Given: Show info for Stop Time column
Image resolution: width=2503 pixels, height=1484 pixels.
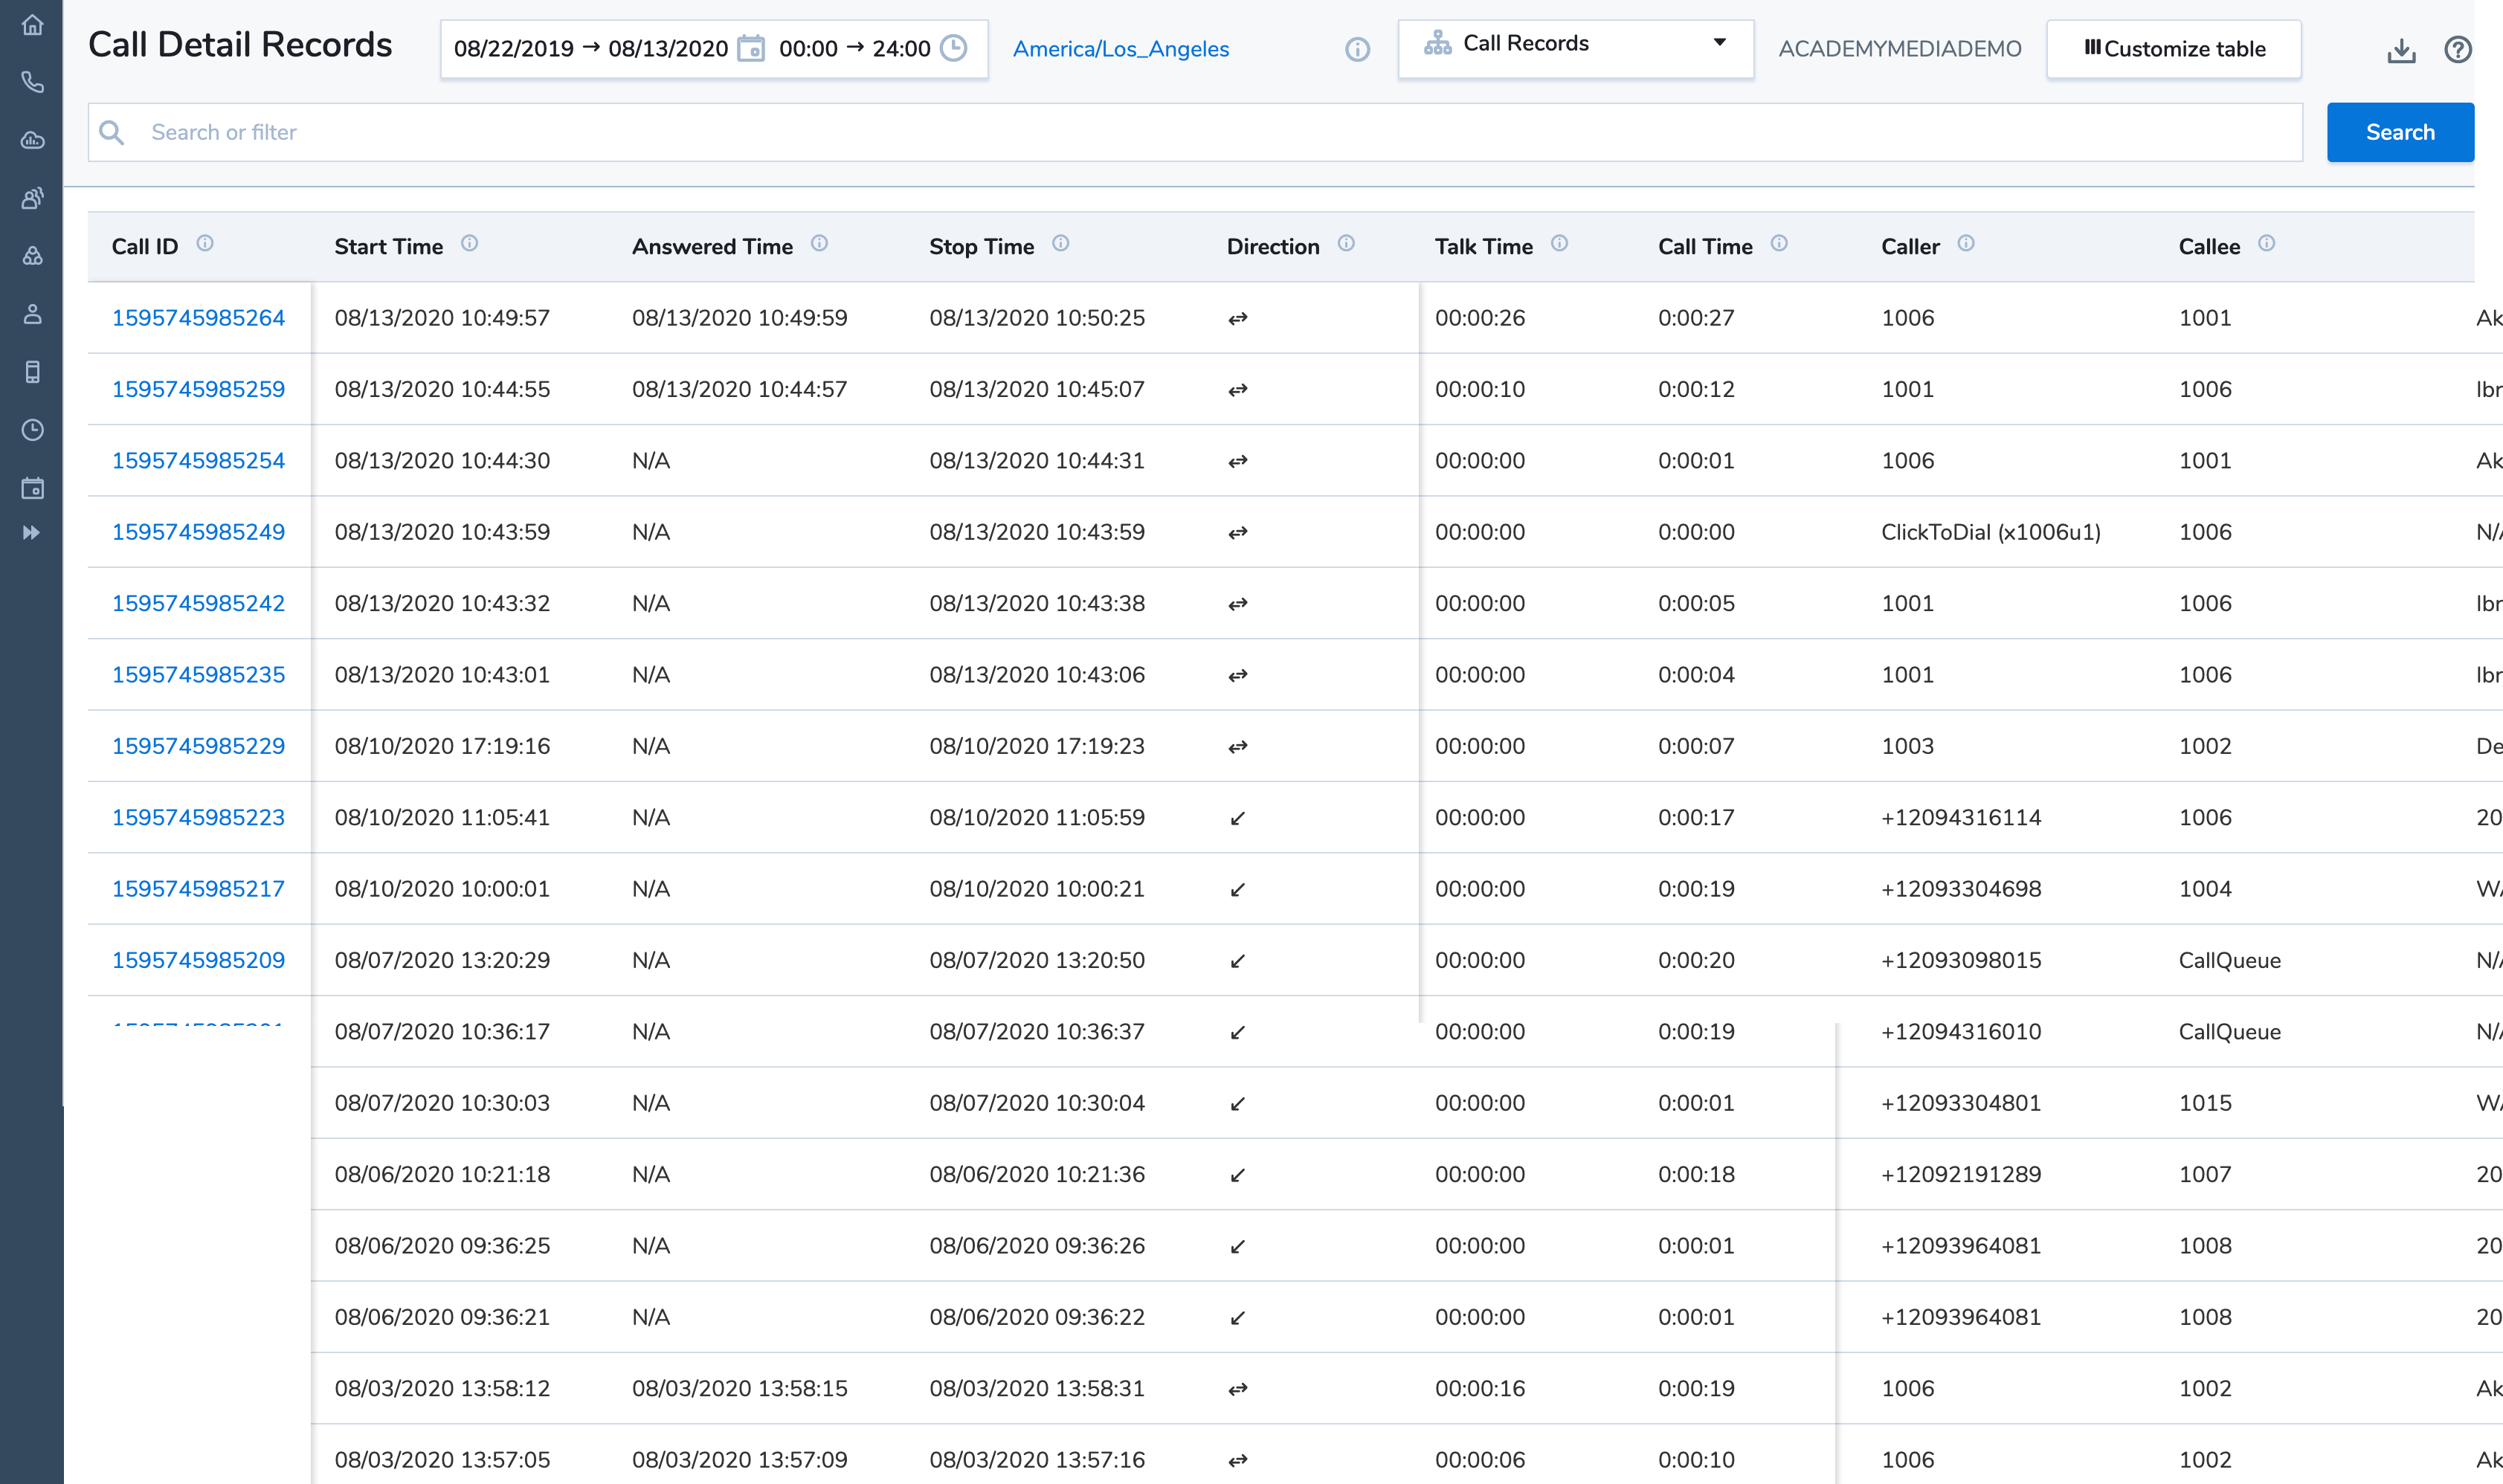Looking at the screenshot, I should (1061, 243).
